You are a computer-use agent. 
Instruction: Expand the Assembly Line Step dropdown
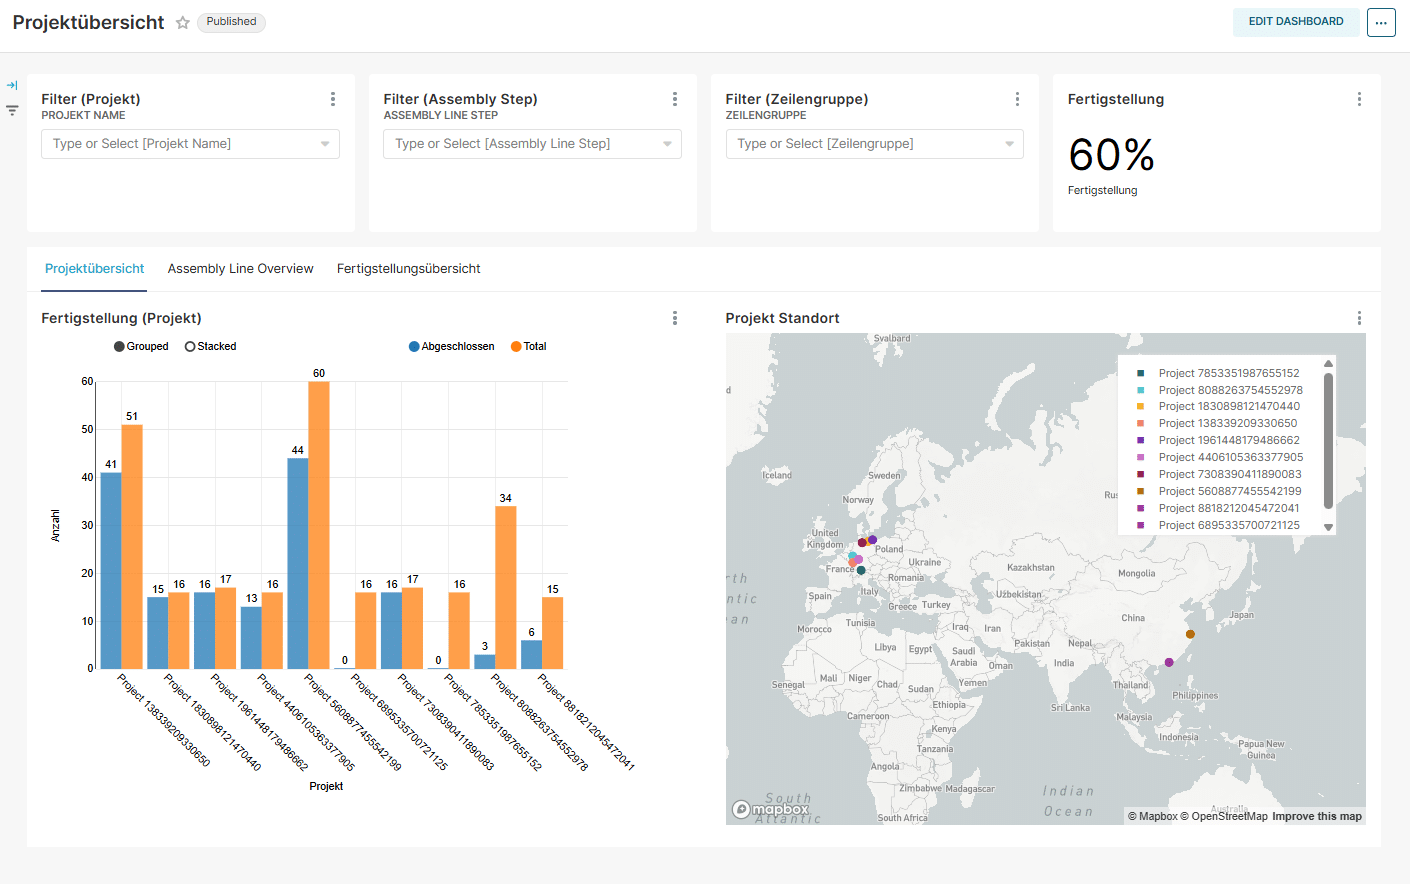[667, 144]
